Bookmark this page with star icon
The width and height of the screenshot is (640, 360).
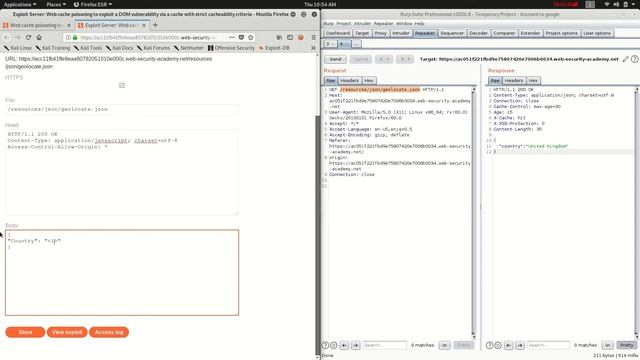point(251,37)
